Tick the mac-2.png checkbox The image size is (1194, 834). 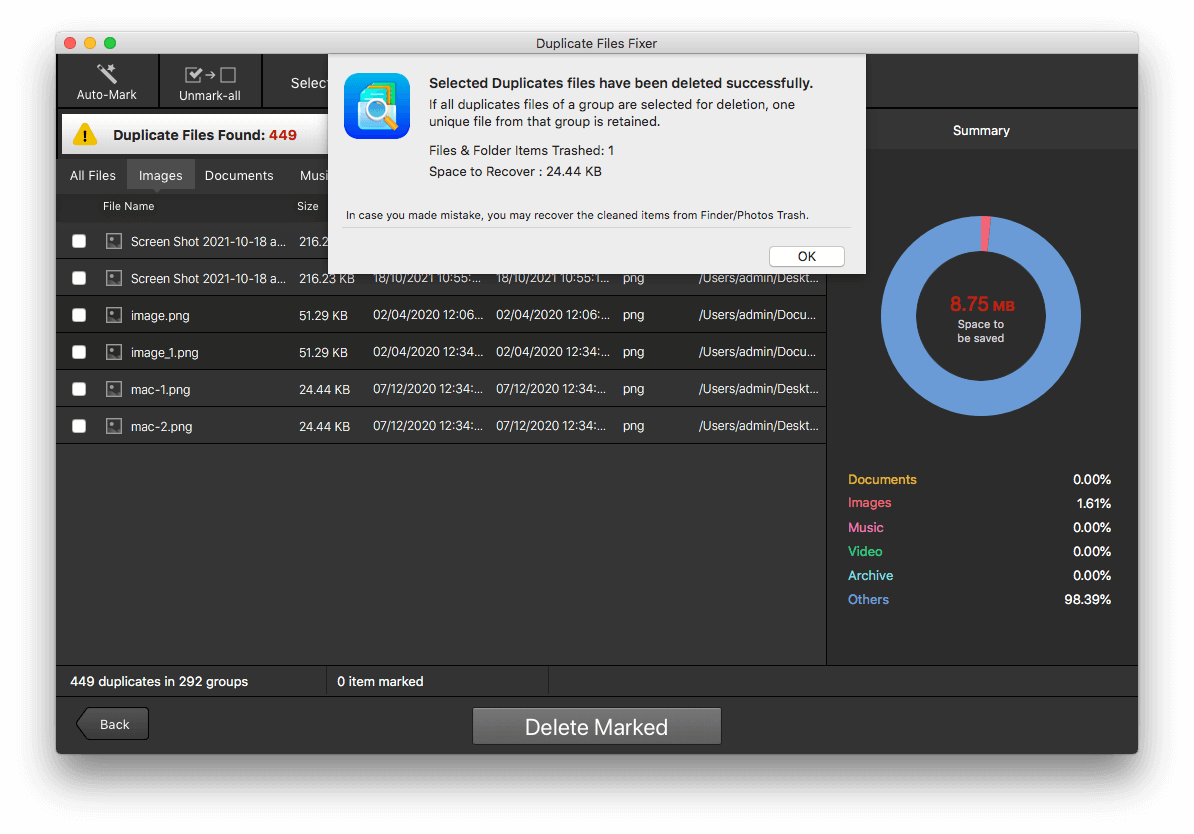(x=79, y=426)
